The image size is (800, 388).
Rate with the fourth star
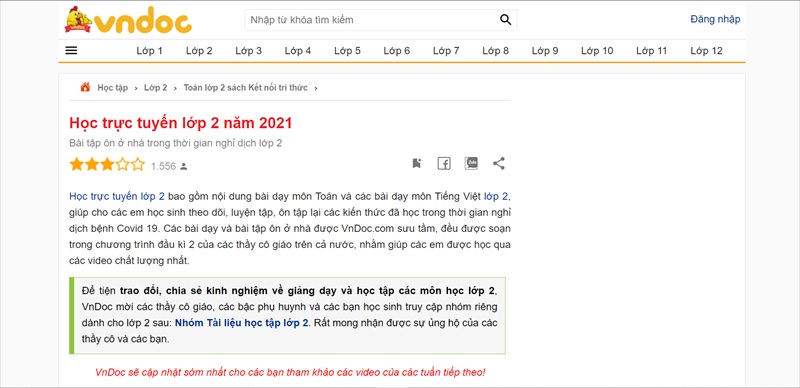pyautogui.click(x=122, y=164)
